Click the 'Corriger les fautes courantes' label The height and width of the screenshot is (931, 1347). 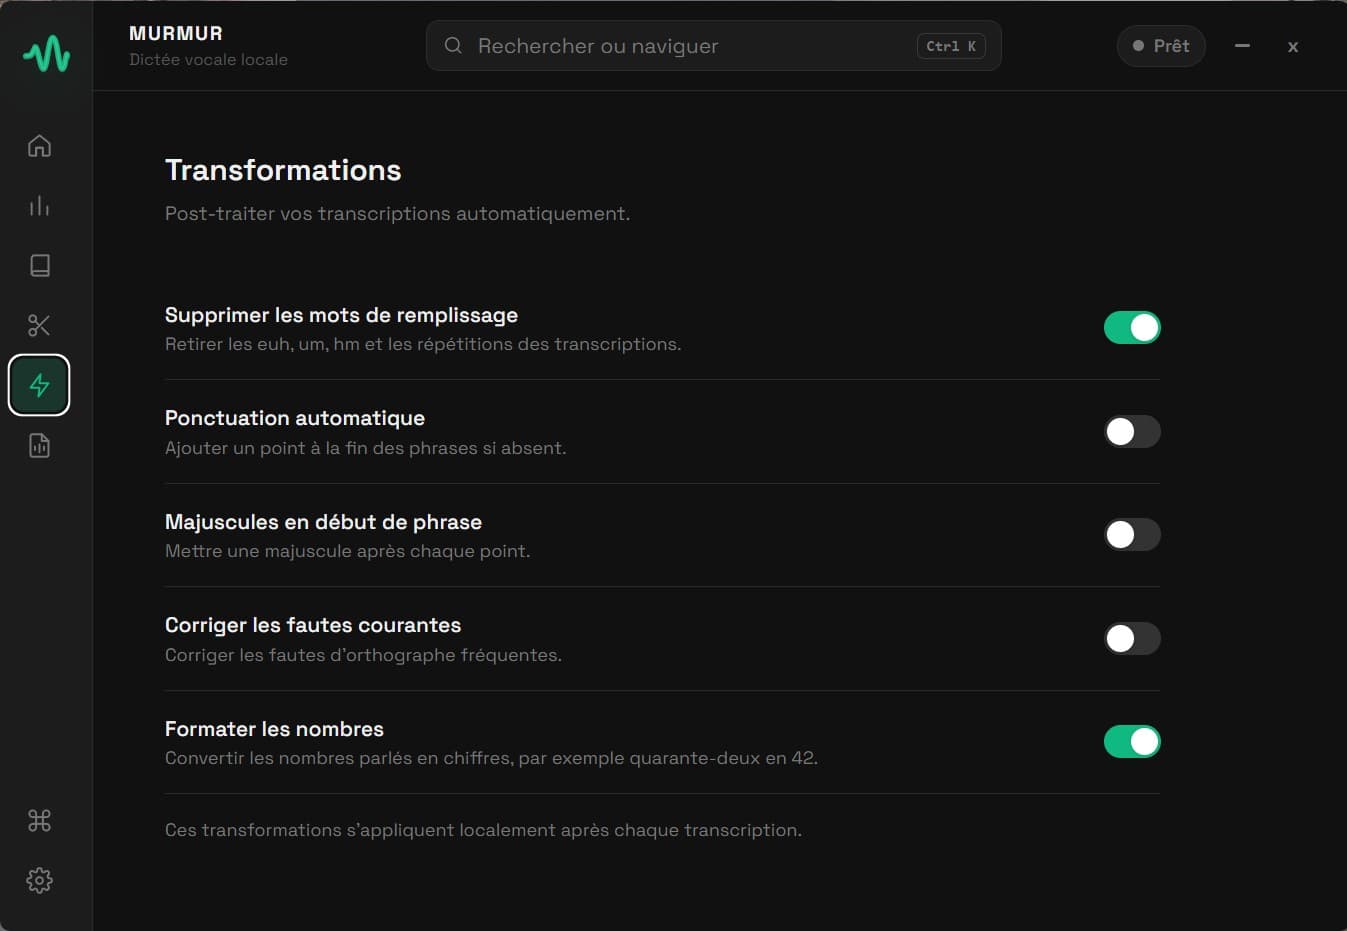point(313,625)
